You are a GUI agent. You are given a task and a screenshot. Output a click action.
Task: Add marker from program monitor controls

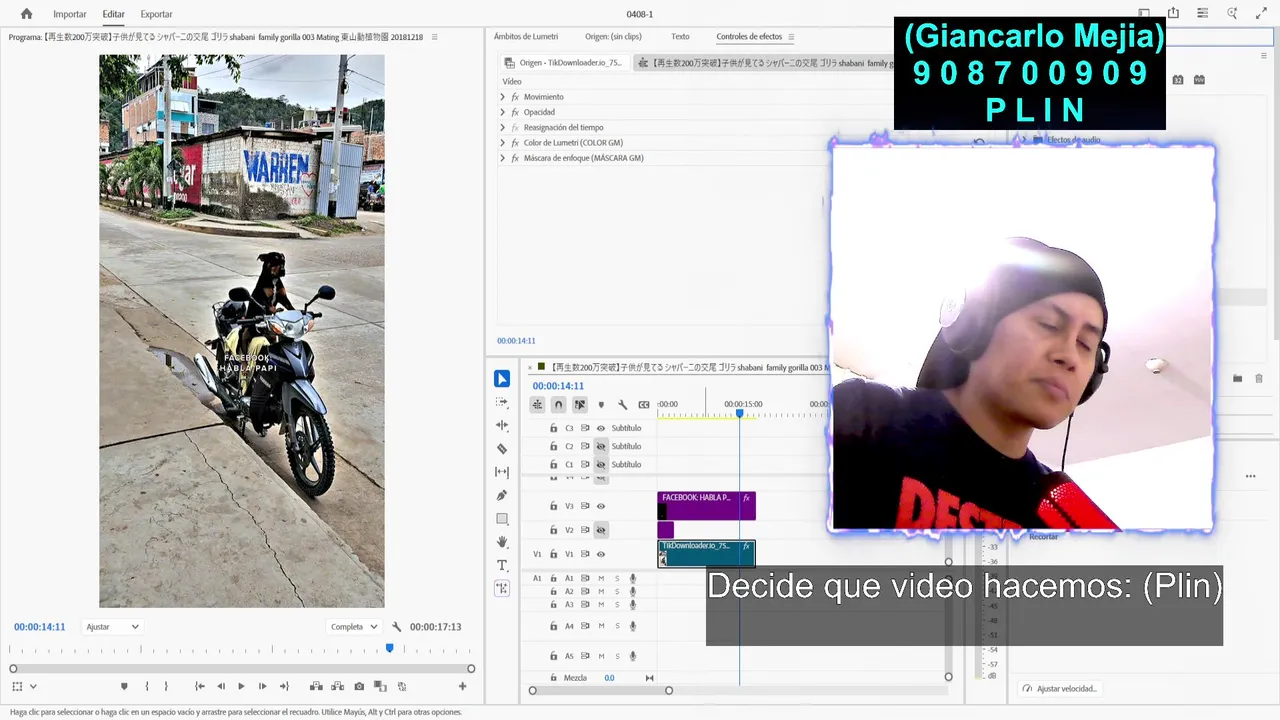[x=124, y=687]
